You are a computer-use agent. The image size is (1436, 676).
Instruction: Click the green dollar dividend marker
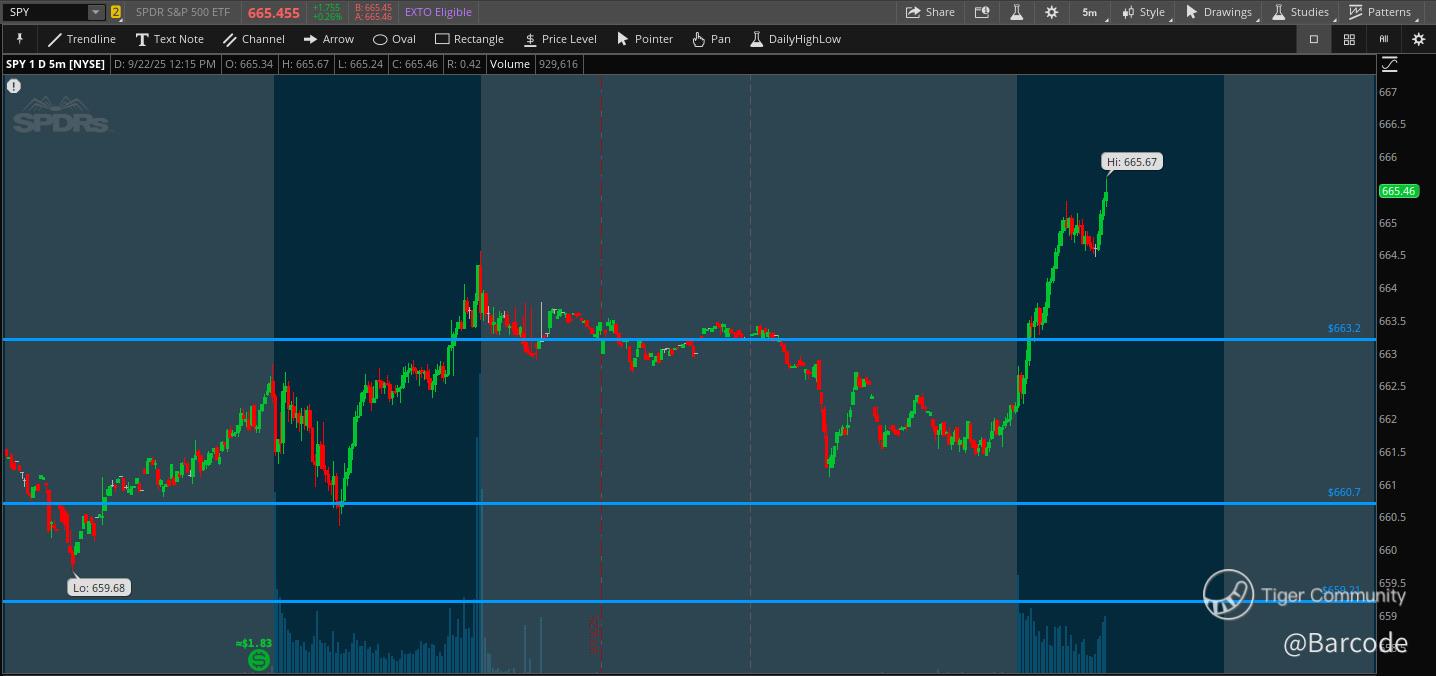259,660
